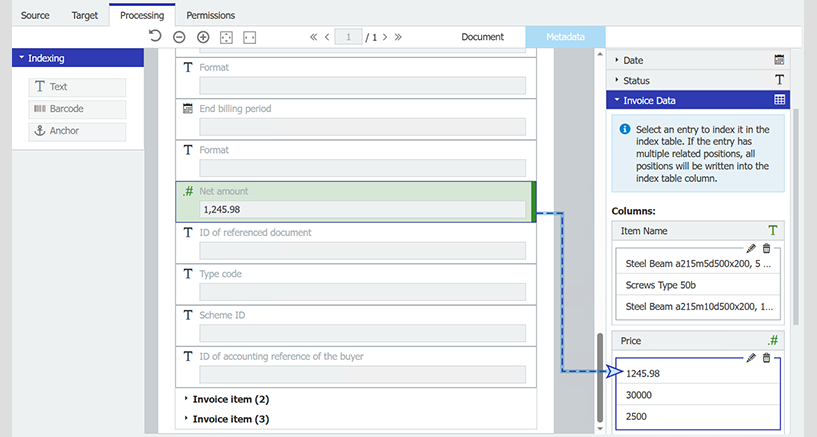Click the Type code input field
The height and width of the screenshot is (437, 817).
(x=363, y=292)
